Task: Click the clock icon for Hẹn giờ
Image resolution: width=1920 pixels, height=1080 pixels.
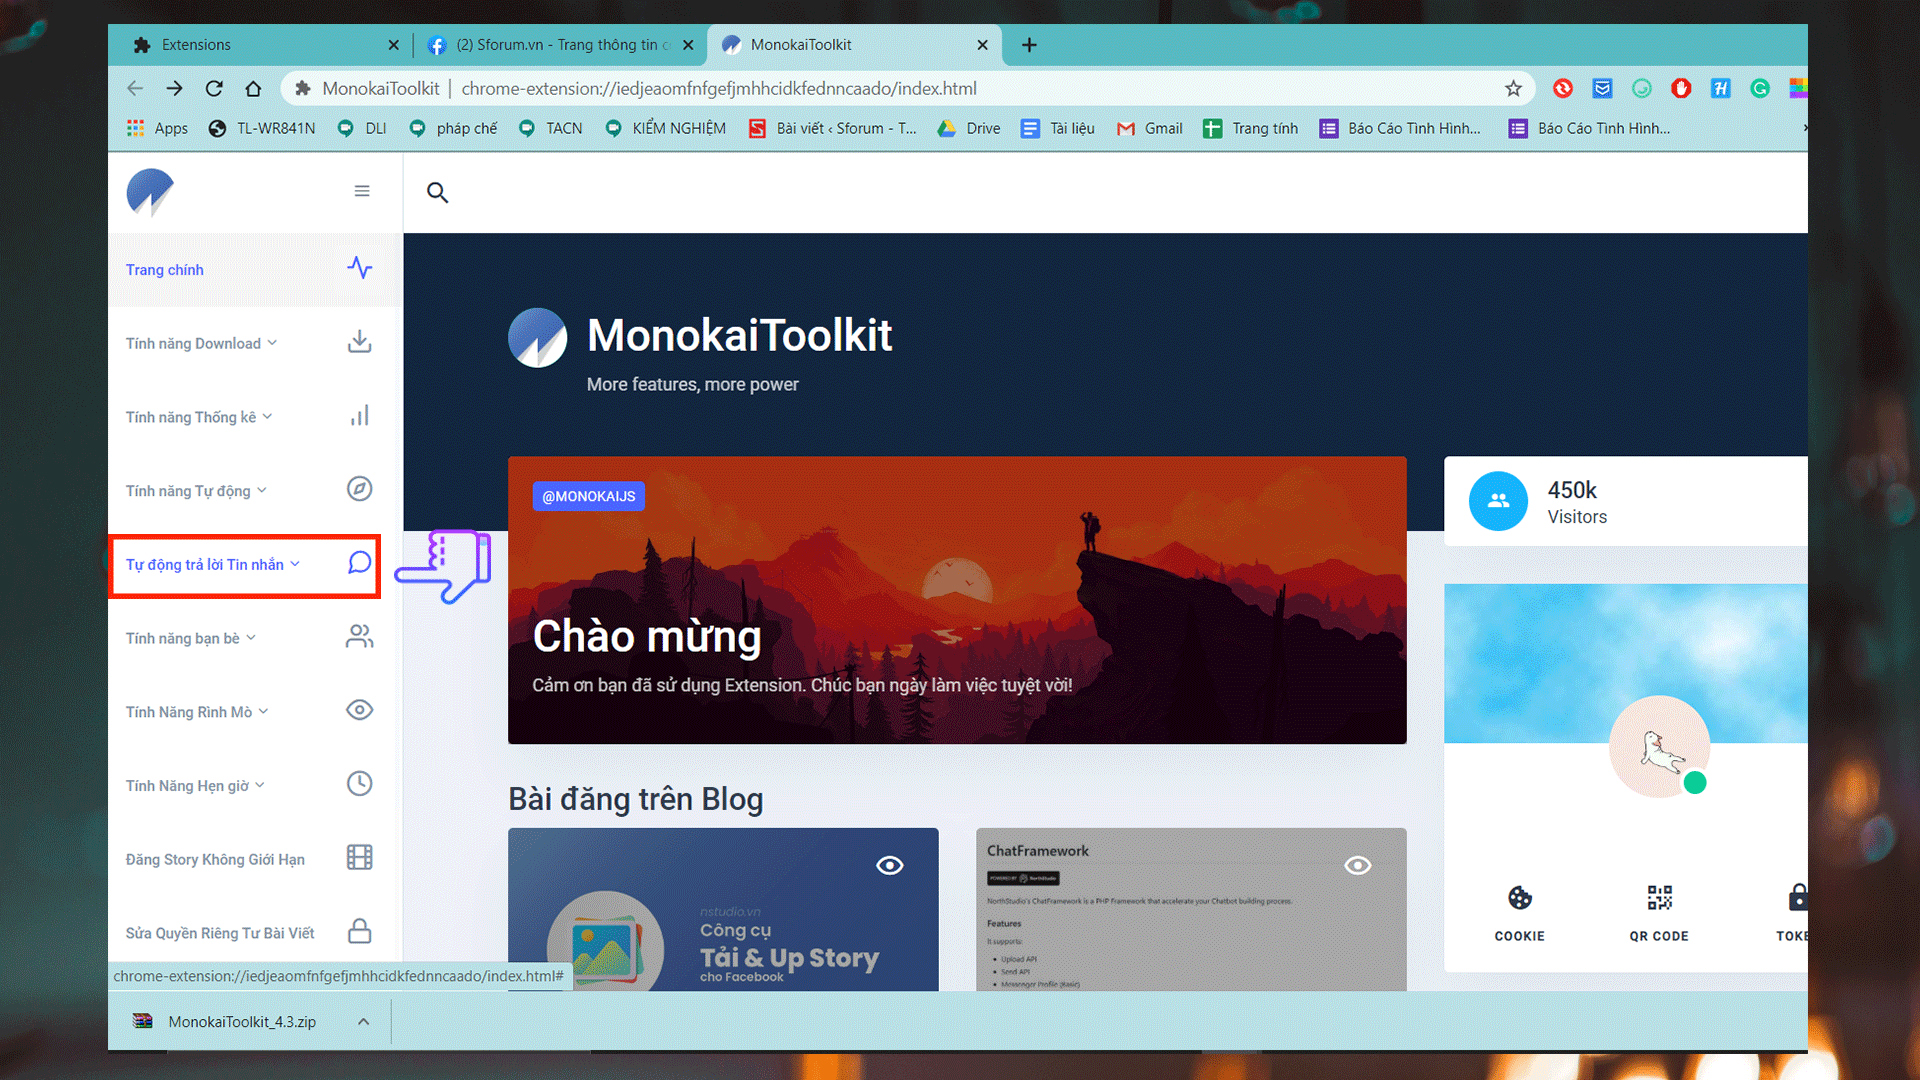Action: (360, 784)
